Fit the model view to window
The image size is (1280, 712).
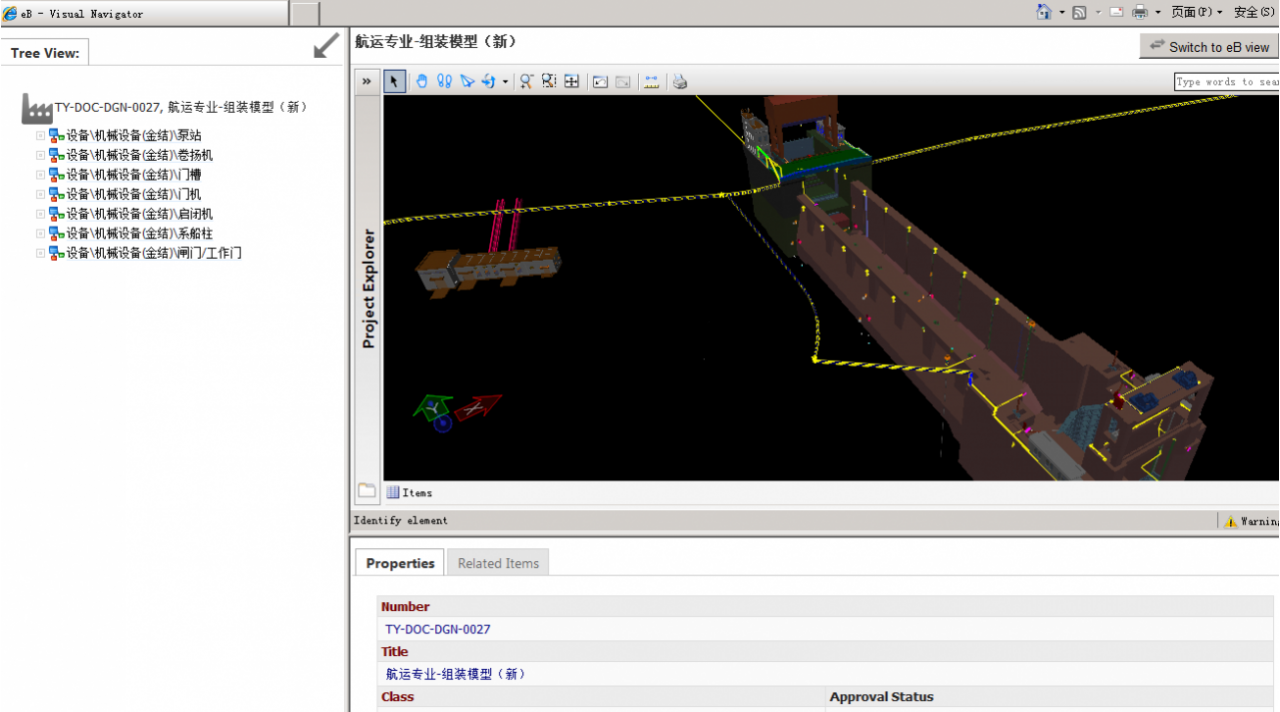[x=572, y=81]
